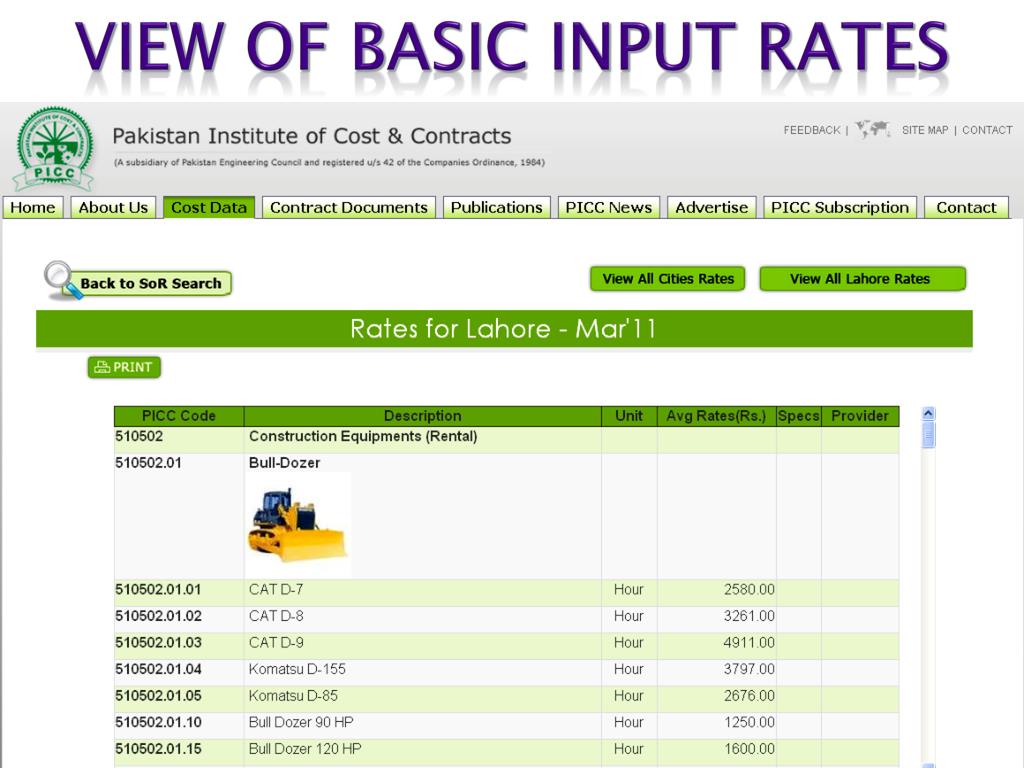Image resolution: width=1024 pixels, height=768 pixels.
Task: Go to Contract Documents tab
Action: tap(349, 207)
